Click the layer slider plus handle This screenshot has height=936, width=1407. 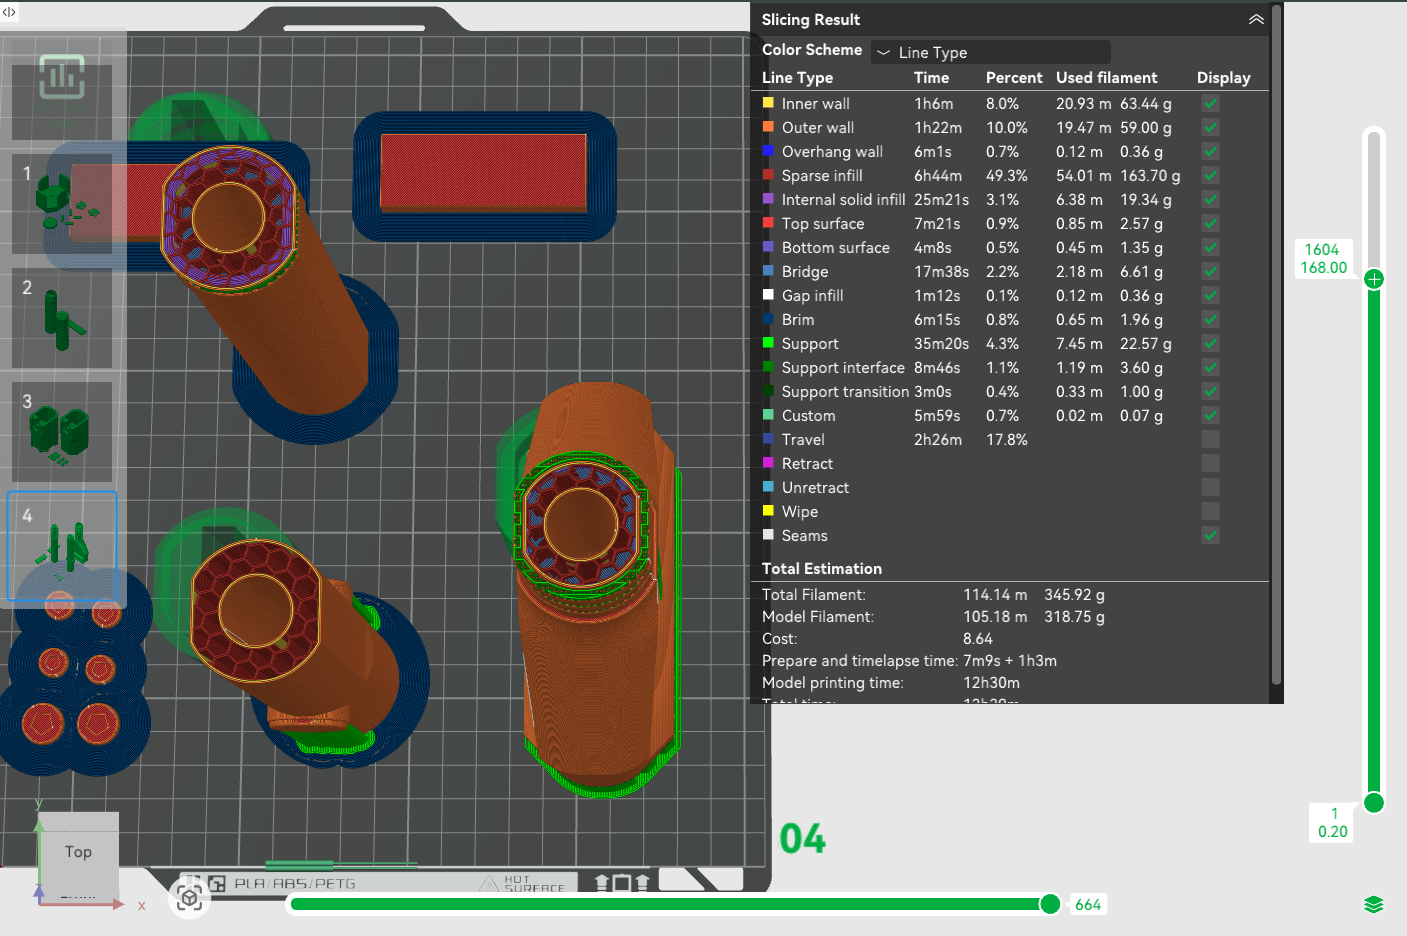pos(1374,279)
